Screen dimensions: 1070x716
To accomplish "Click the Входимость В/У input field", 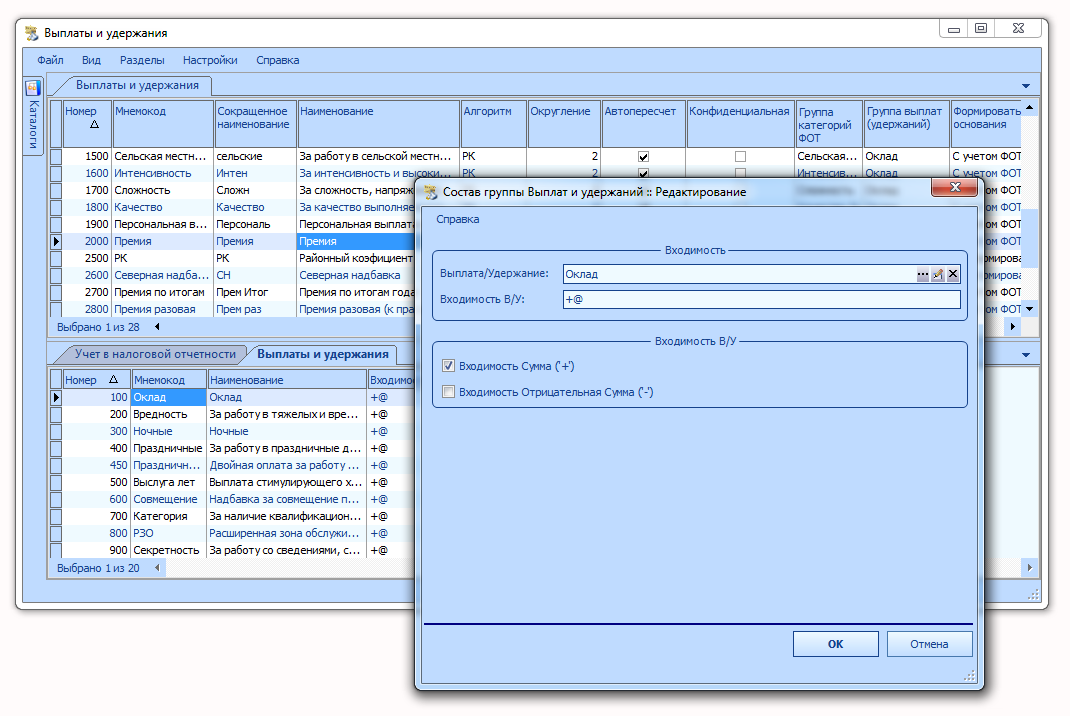I will 762,300.
